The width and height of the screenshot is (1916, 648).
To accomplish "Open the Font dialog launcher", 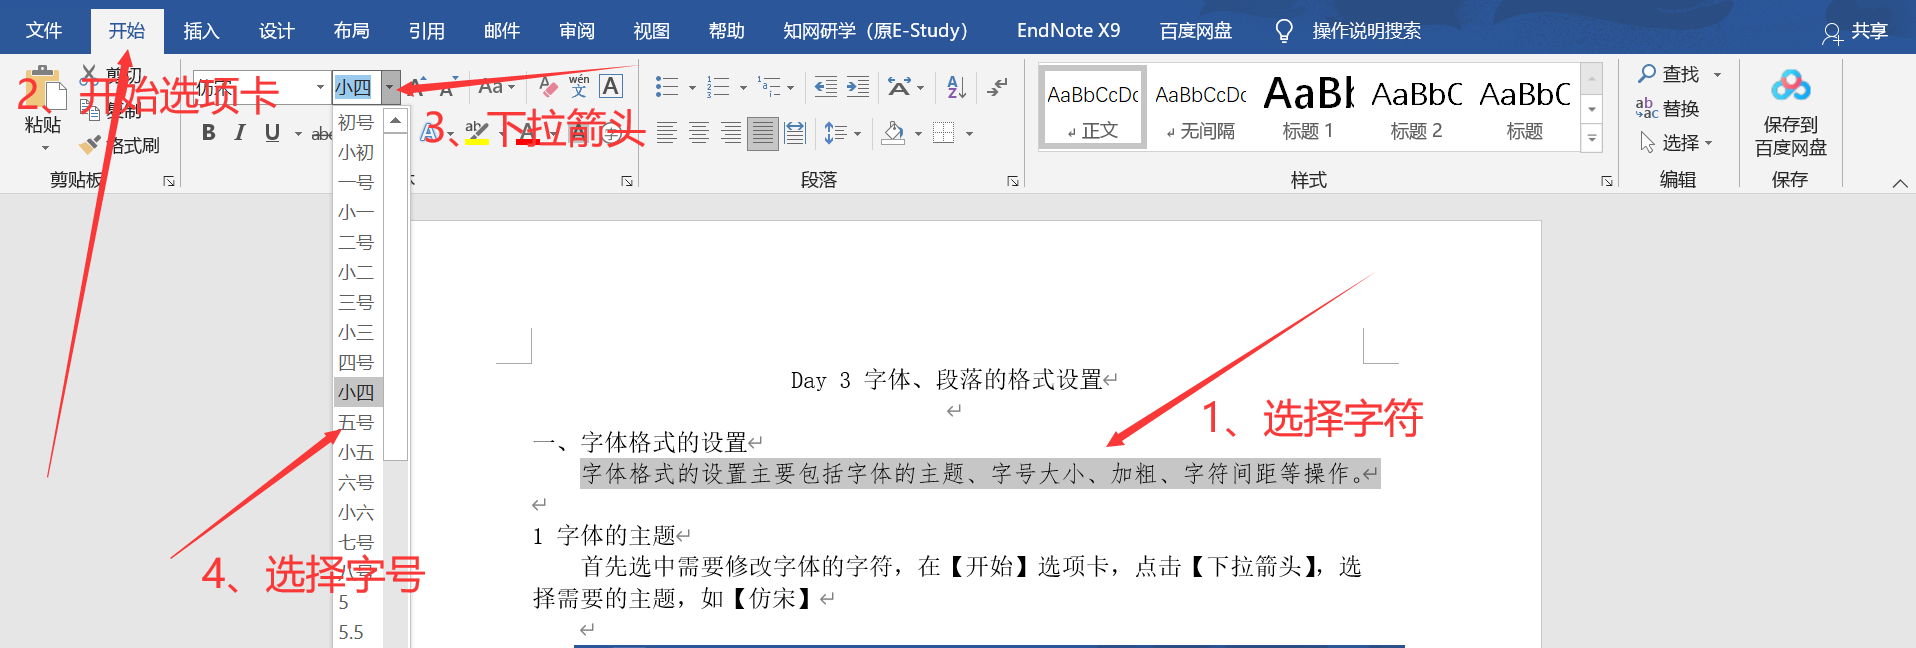I will pyautogui.click(x=627, y=181).
